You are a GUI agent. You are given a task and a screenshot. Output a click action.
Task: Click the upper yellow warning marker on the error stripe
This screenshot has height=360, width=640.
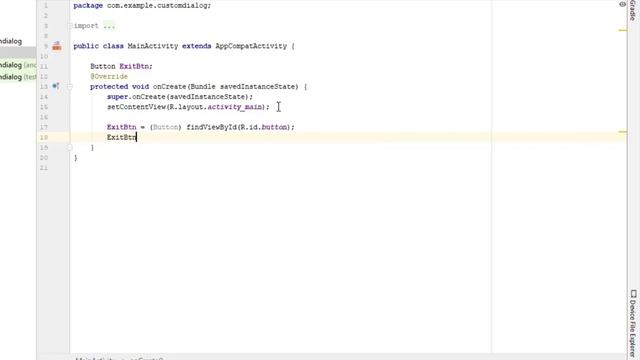tap(622, 30)
